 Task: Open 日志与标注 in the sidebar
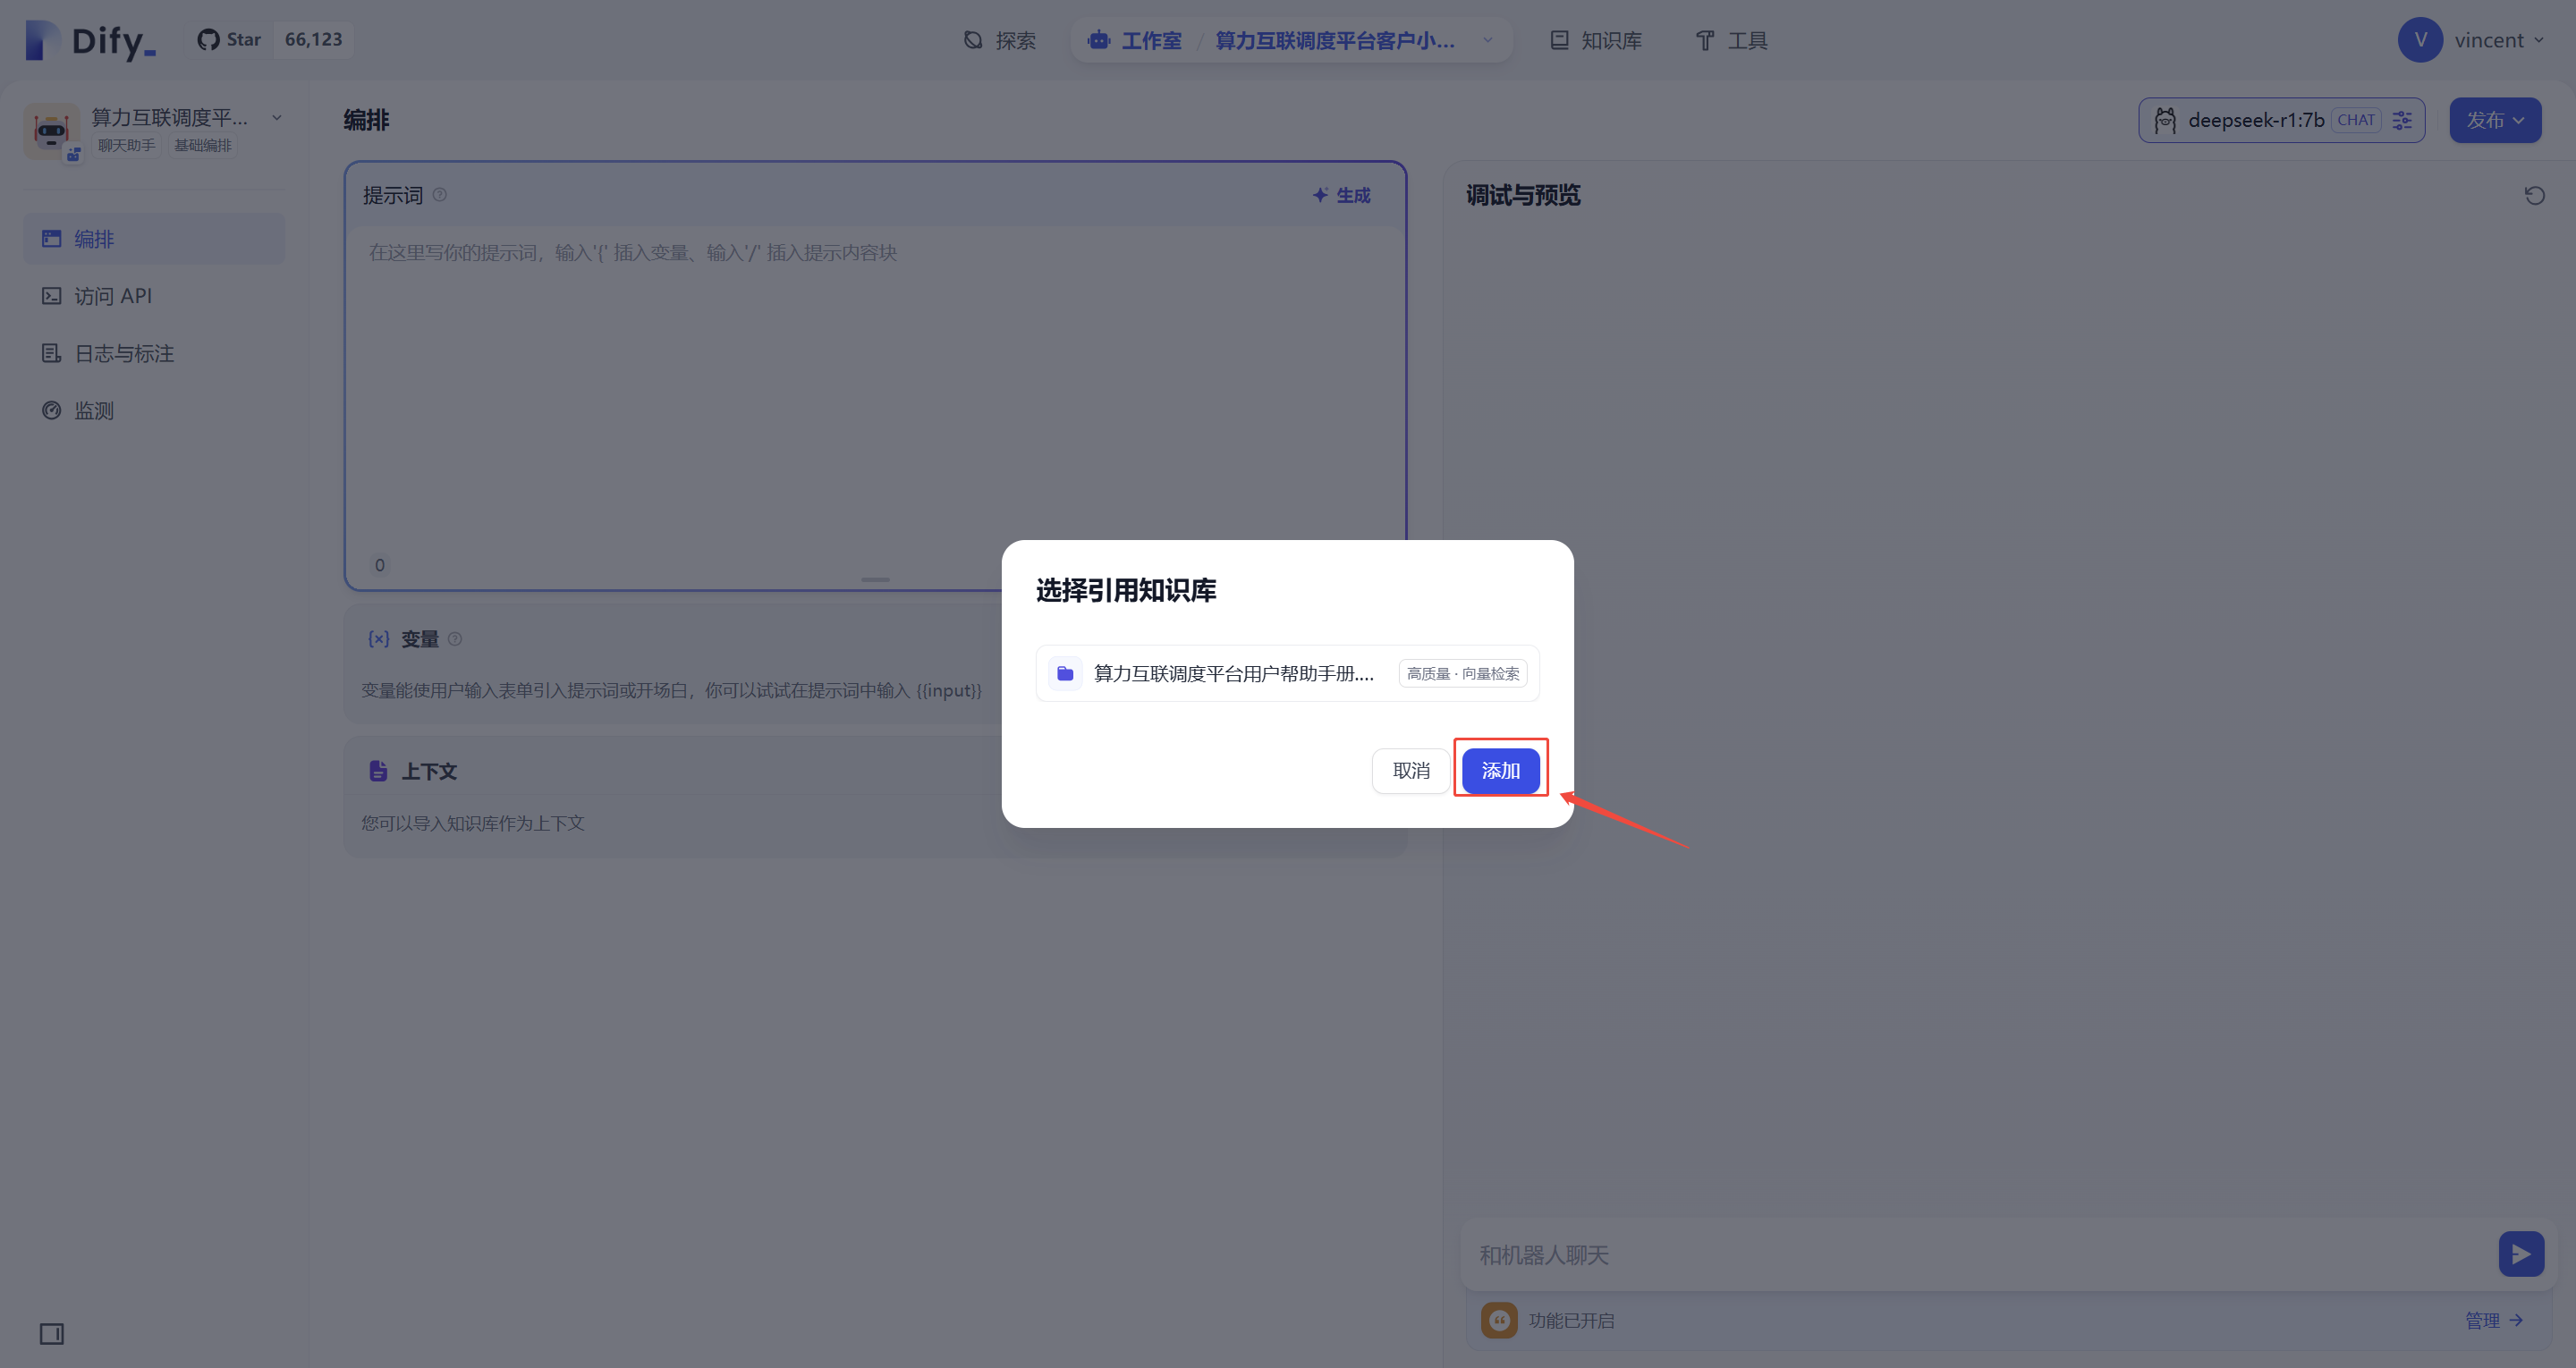tap(154, 353)
